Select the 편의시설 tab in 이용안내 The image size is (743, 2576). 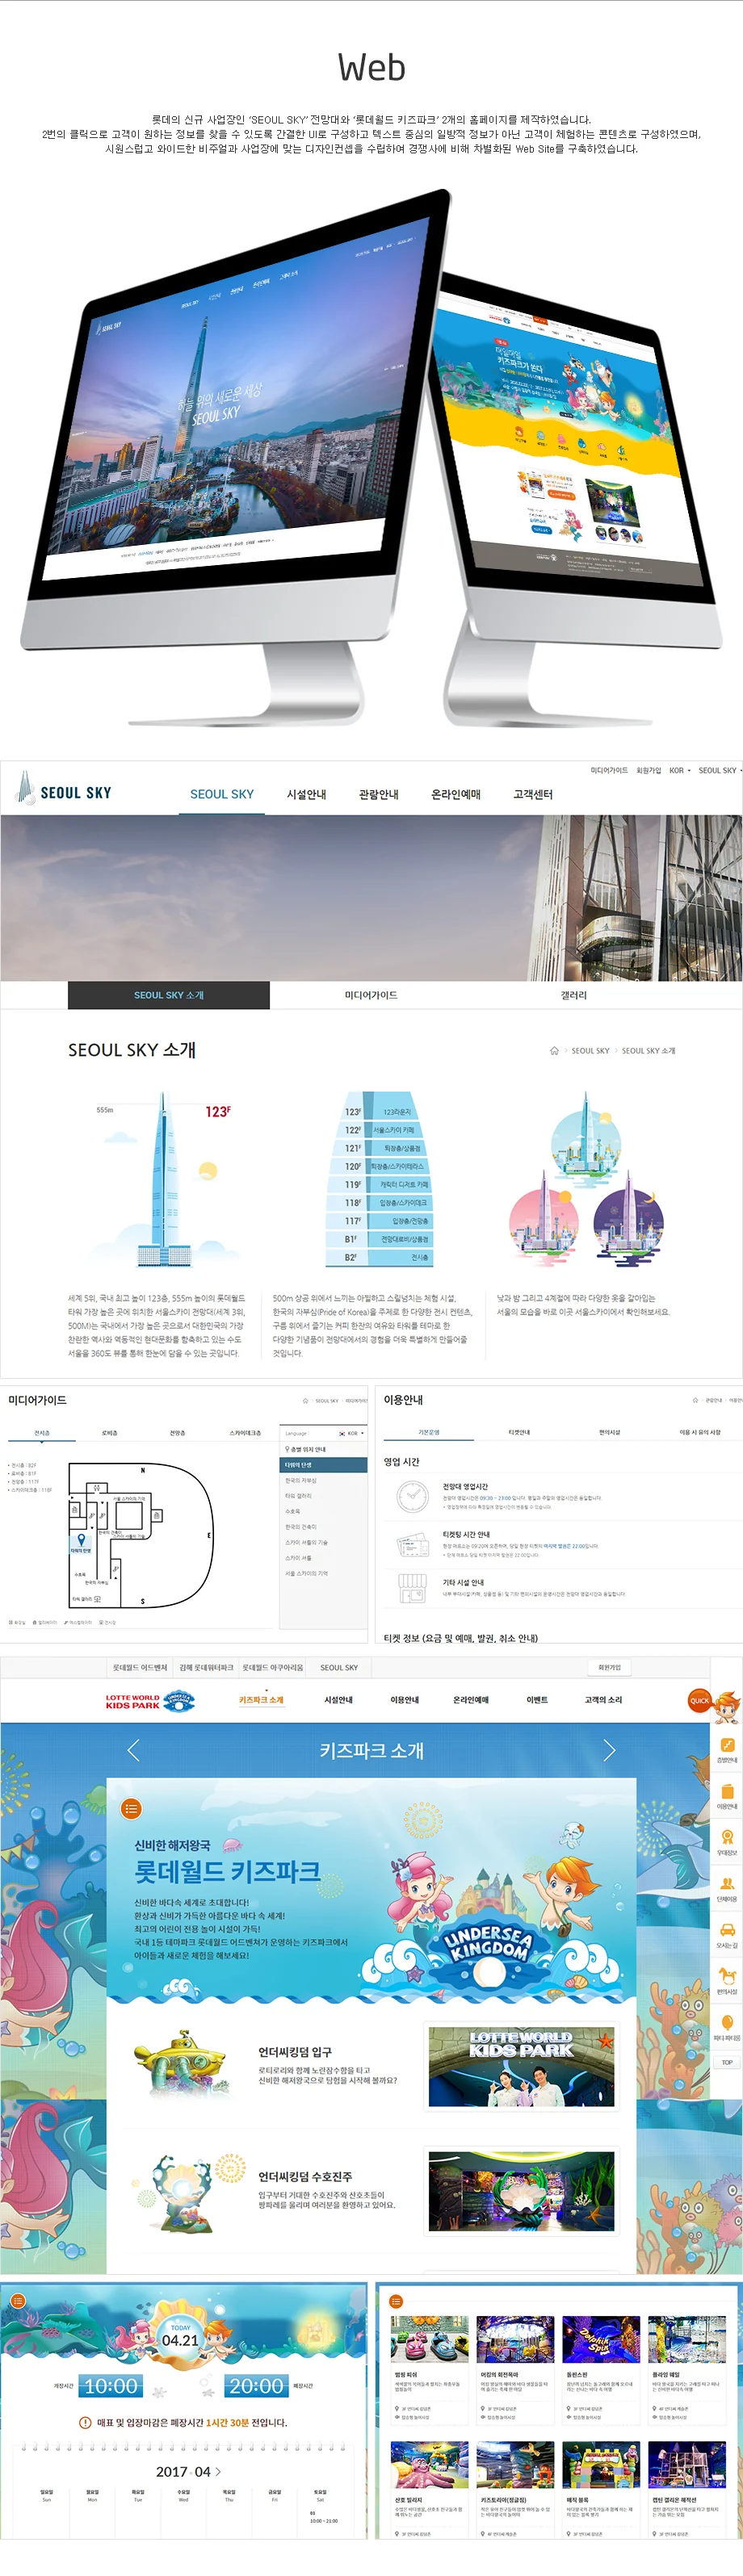point(609,1432)
